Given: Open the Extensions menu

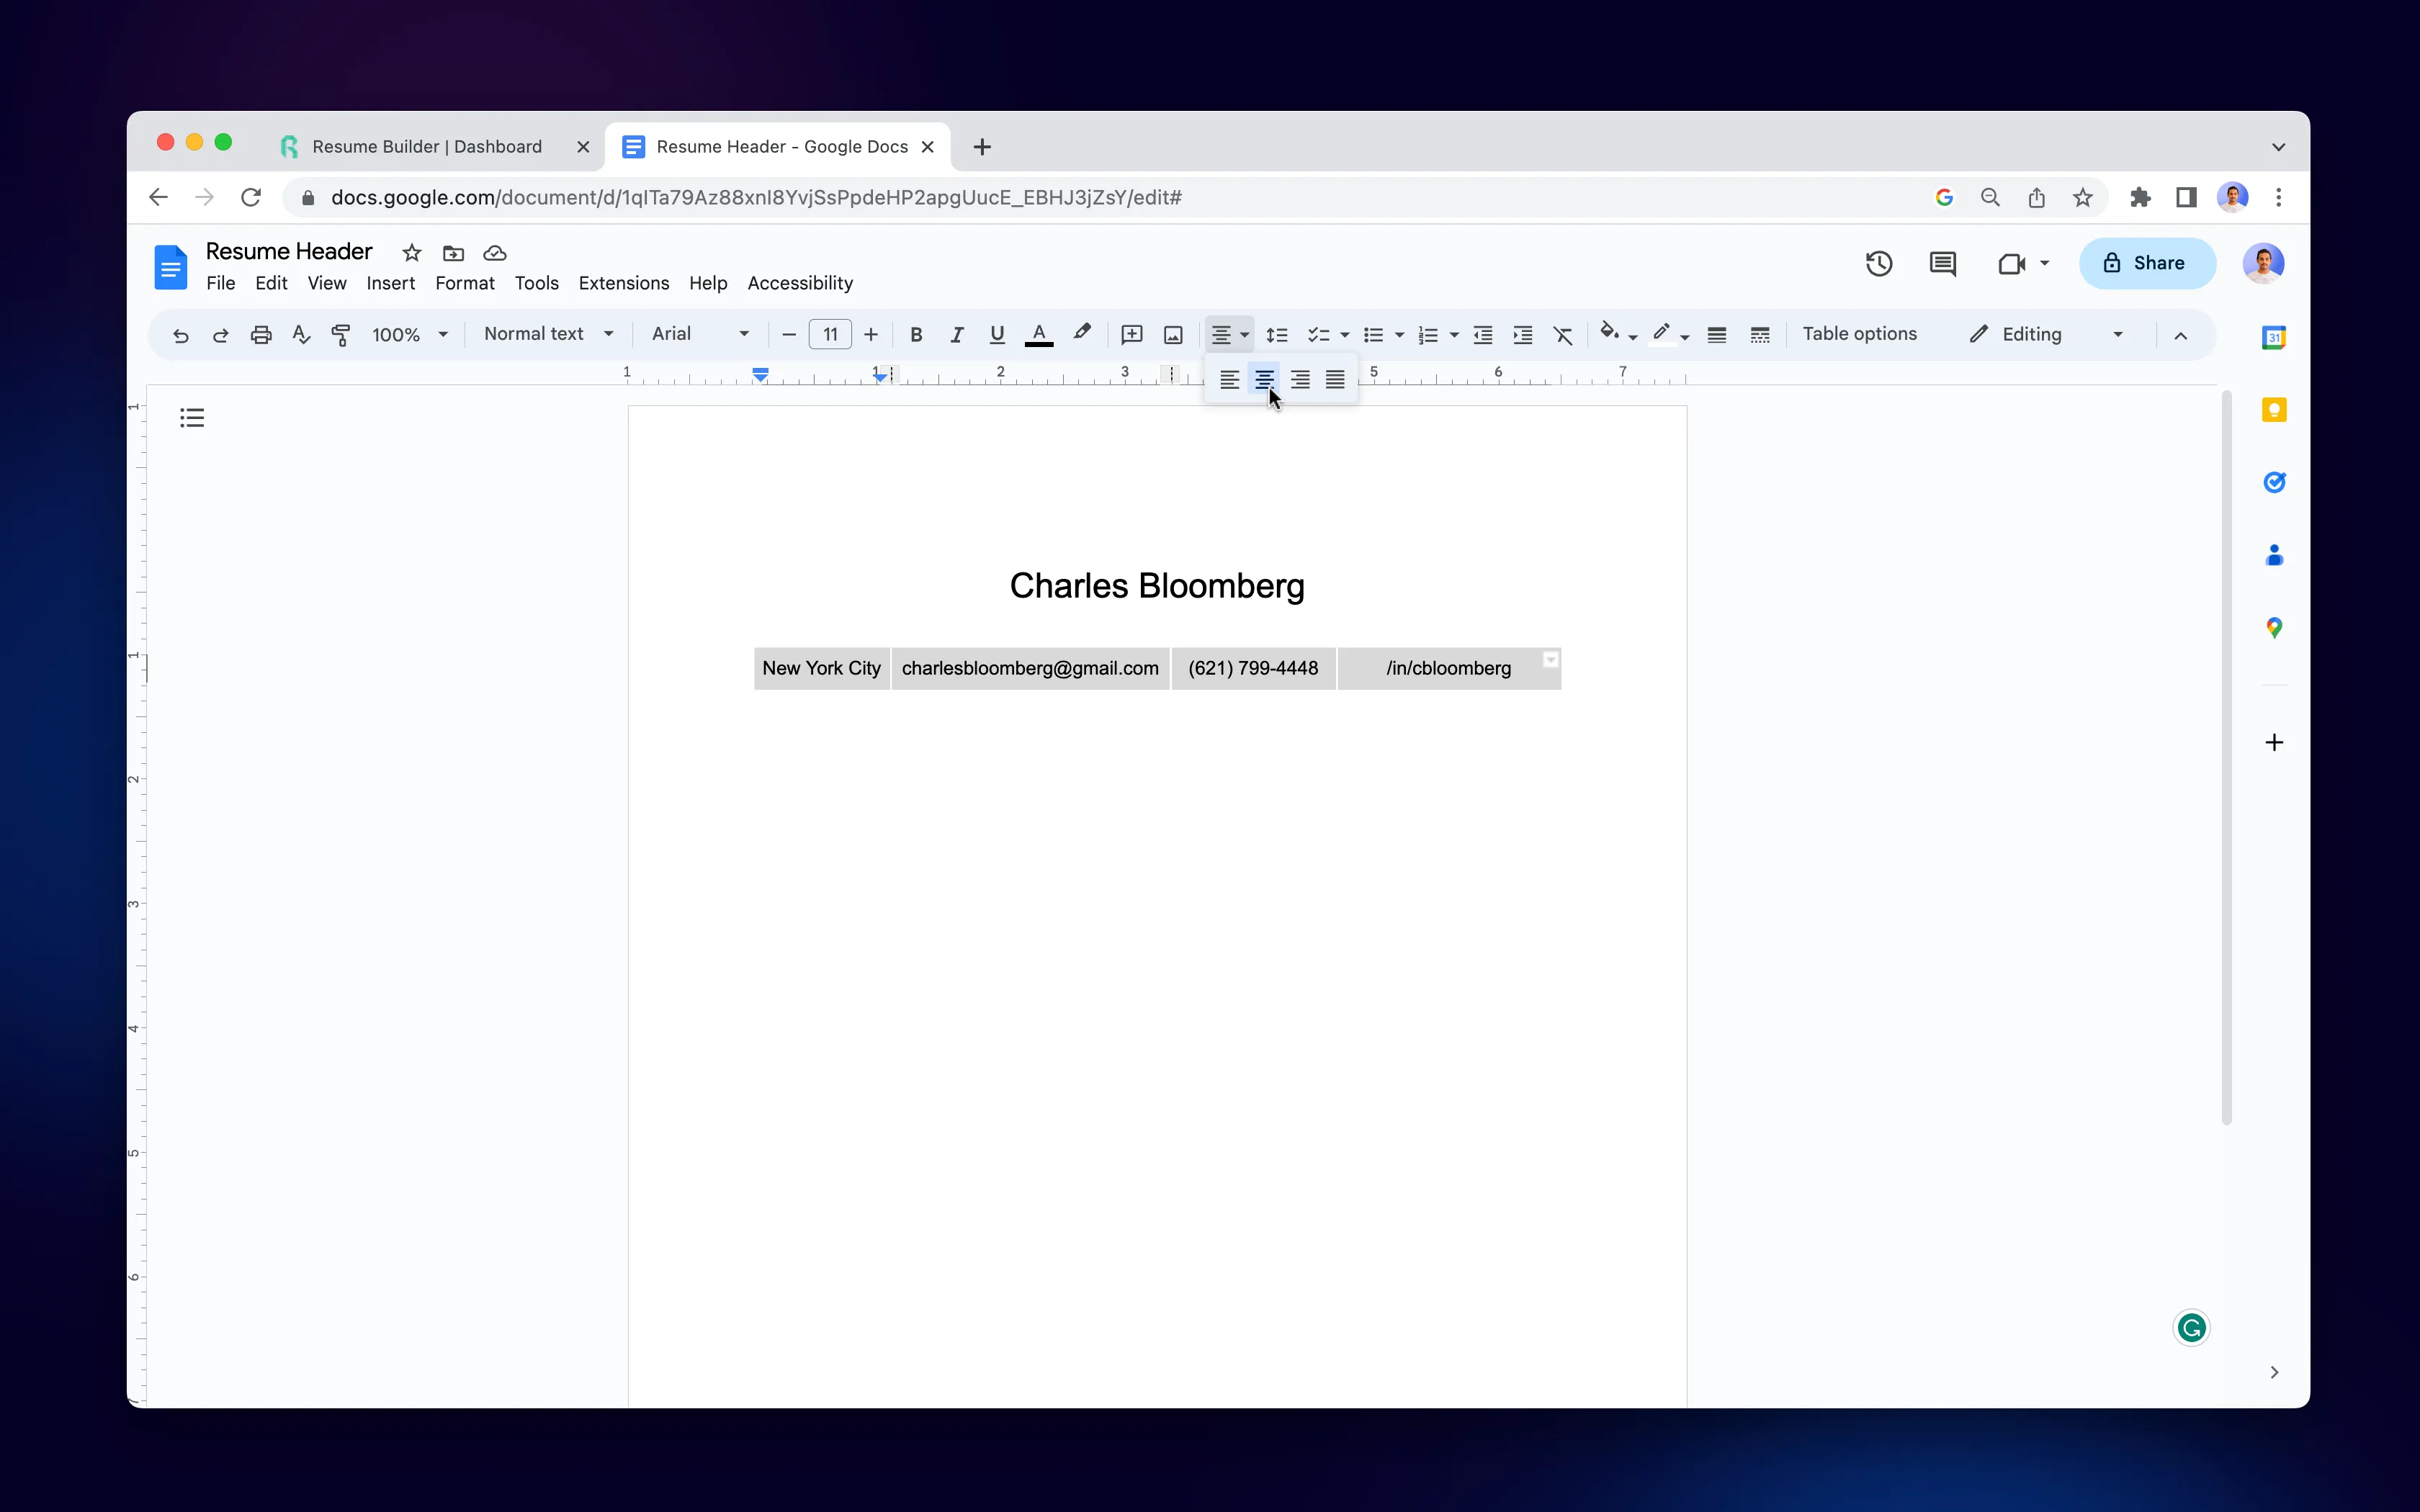Looking at the screenshot, I should tap(624, 282).
